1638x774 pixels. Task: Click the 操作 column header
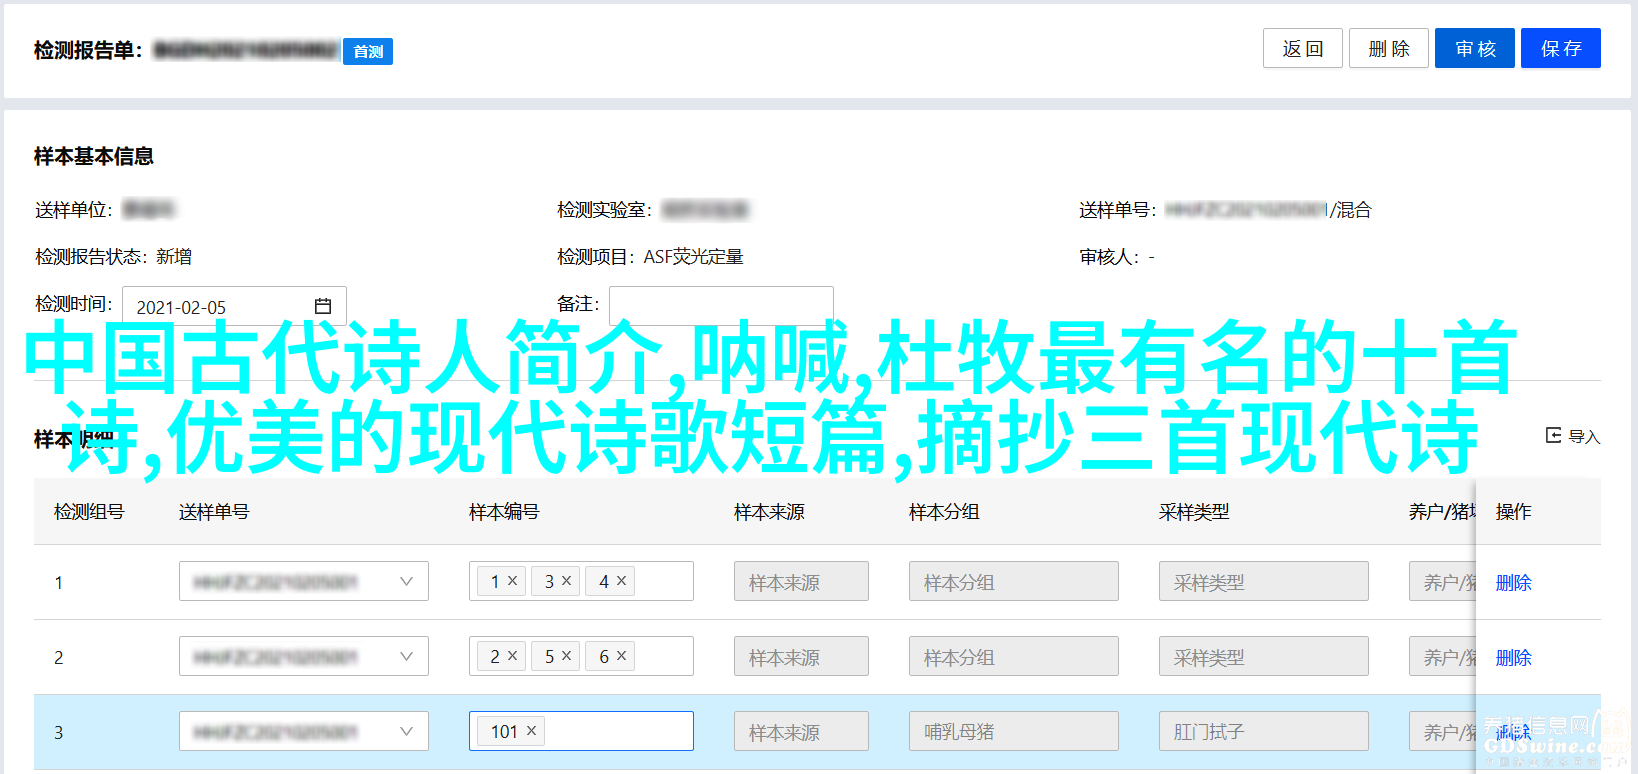point(1513,511)
